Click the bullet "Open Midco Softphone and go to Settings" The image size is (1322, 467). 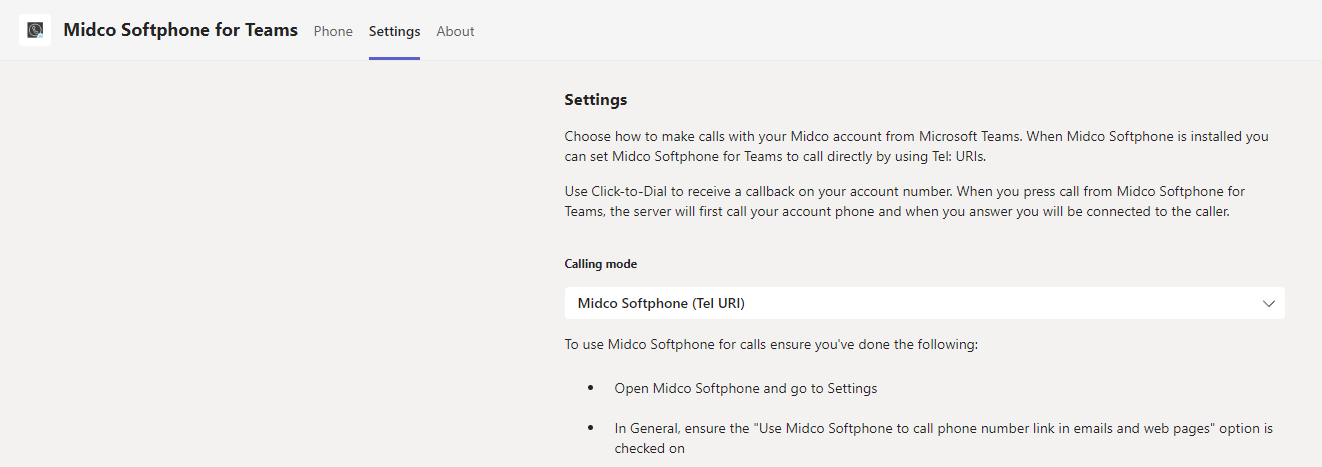pyautogui.click(x=746, y=388)
